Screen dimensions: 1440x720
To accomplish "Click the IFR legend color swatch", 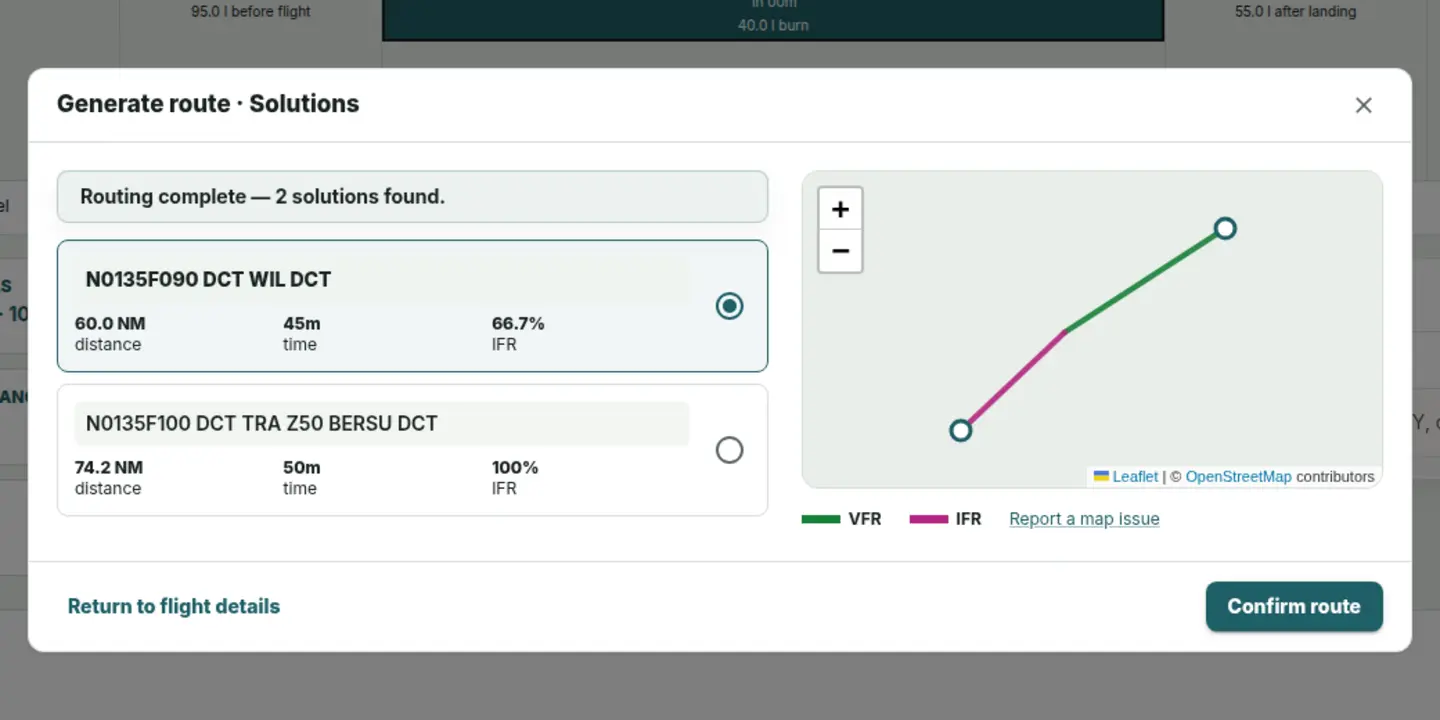I will pos(928,519).
